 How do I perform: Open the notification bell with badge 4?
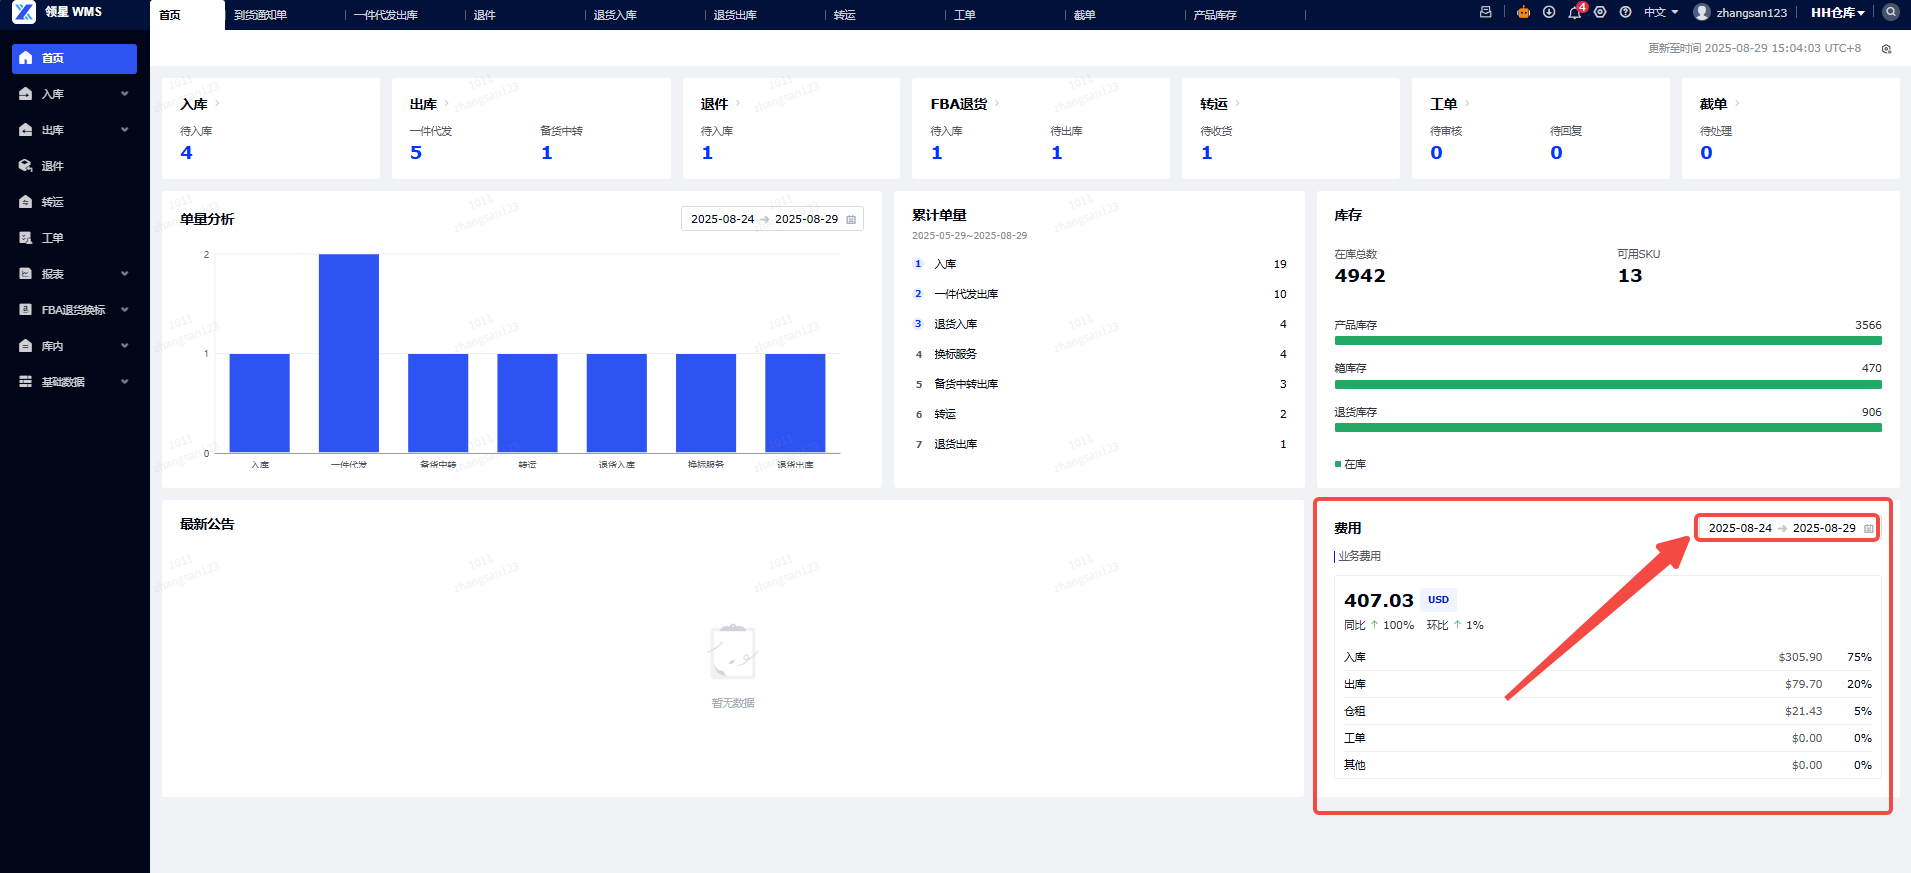pos(1575,12)
